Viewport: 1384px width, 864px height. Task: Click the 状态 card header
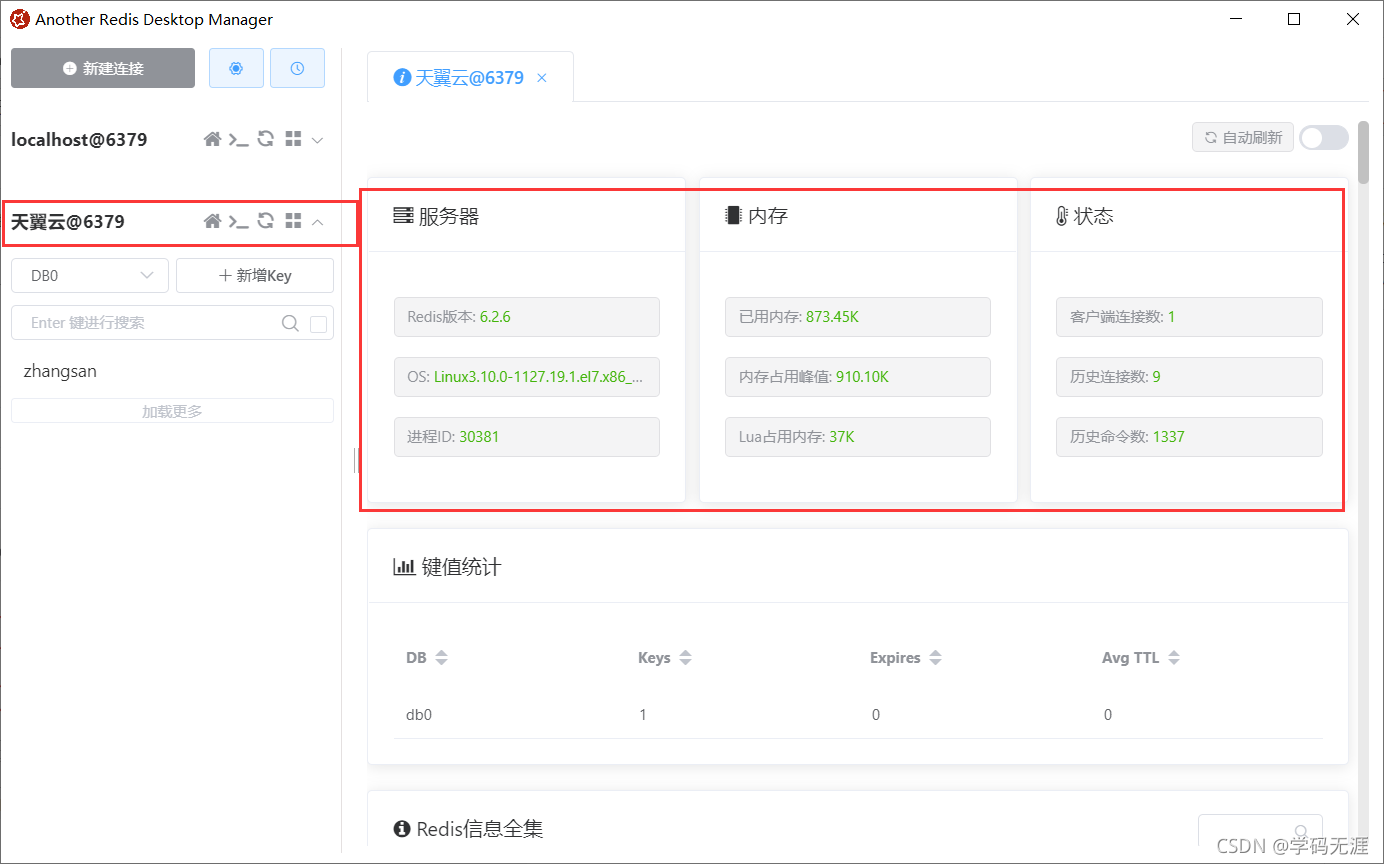pos(1189,216)
